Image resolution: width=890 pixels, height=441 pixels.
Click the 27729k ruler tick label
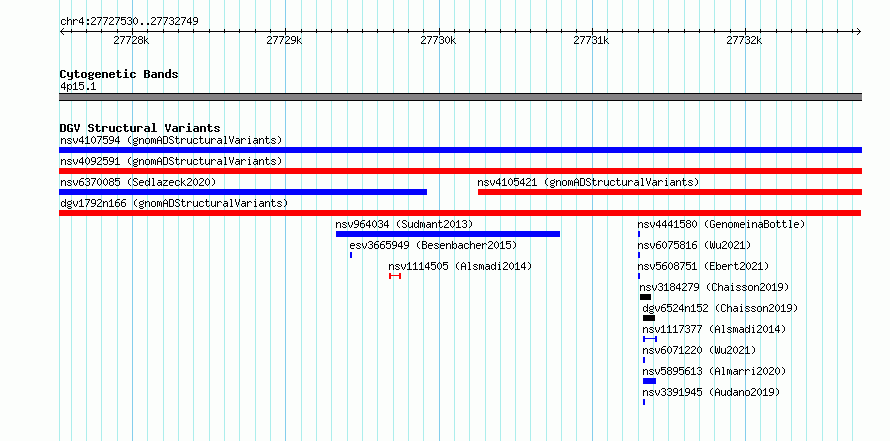tap(284, 40)
